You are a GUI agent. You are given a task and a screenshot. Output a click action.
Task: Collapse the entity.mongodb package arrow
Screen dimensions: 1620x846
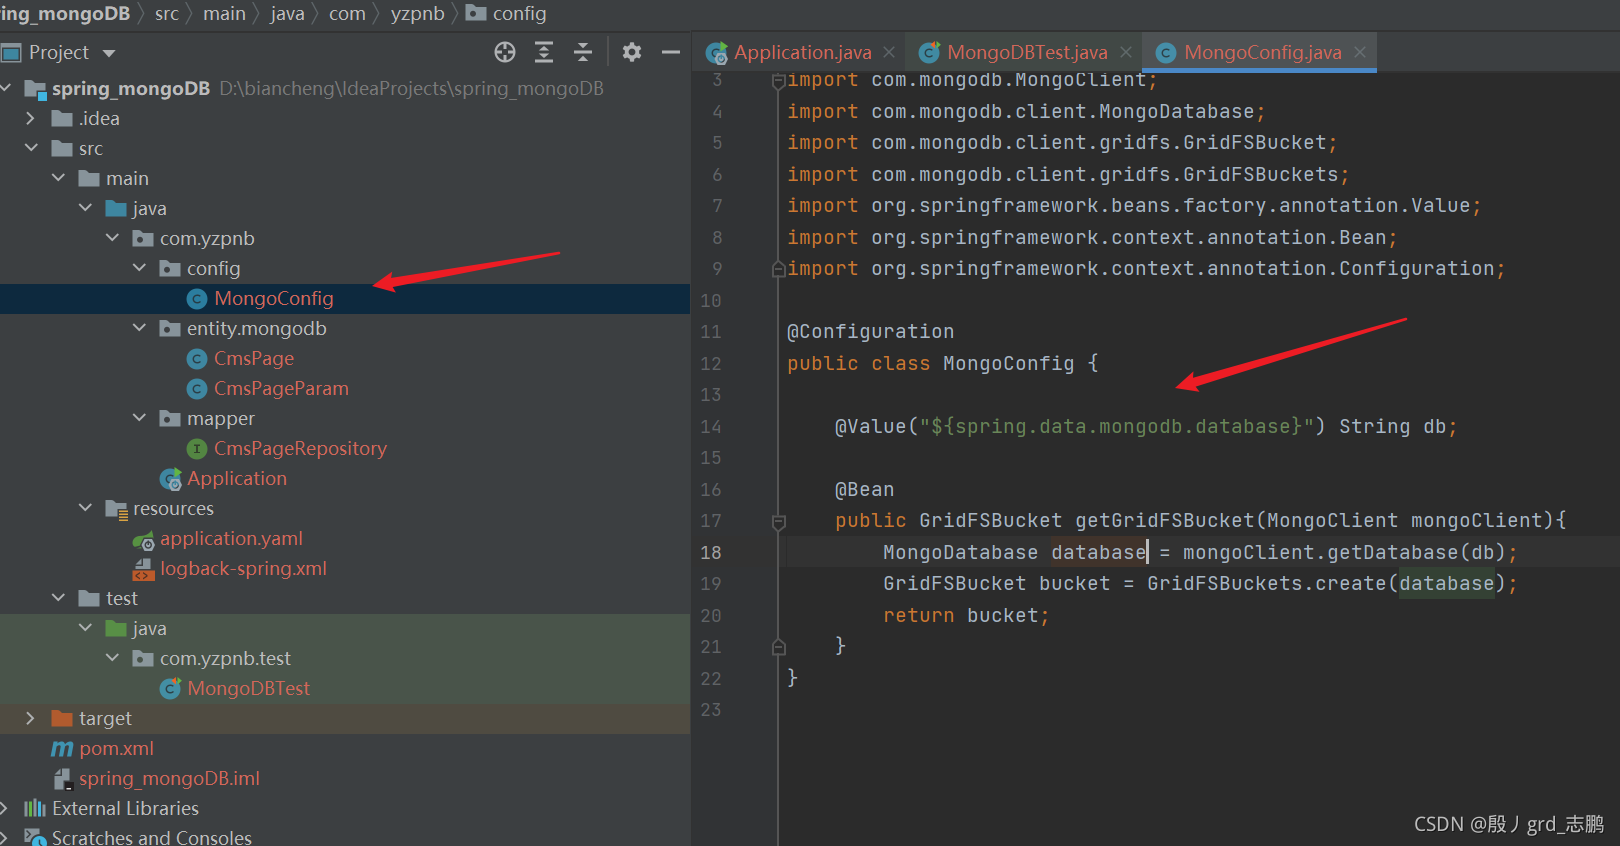point(139,328)
